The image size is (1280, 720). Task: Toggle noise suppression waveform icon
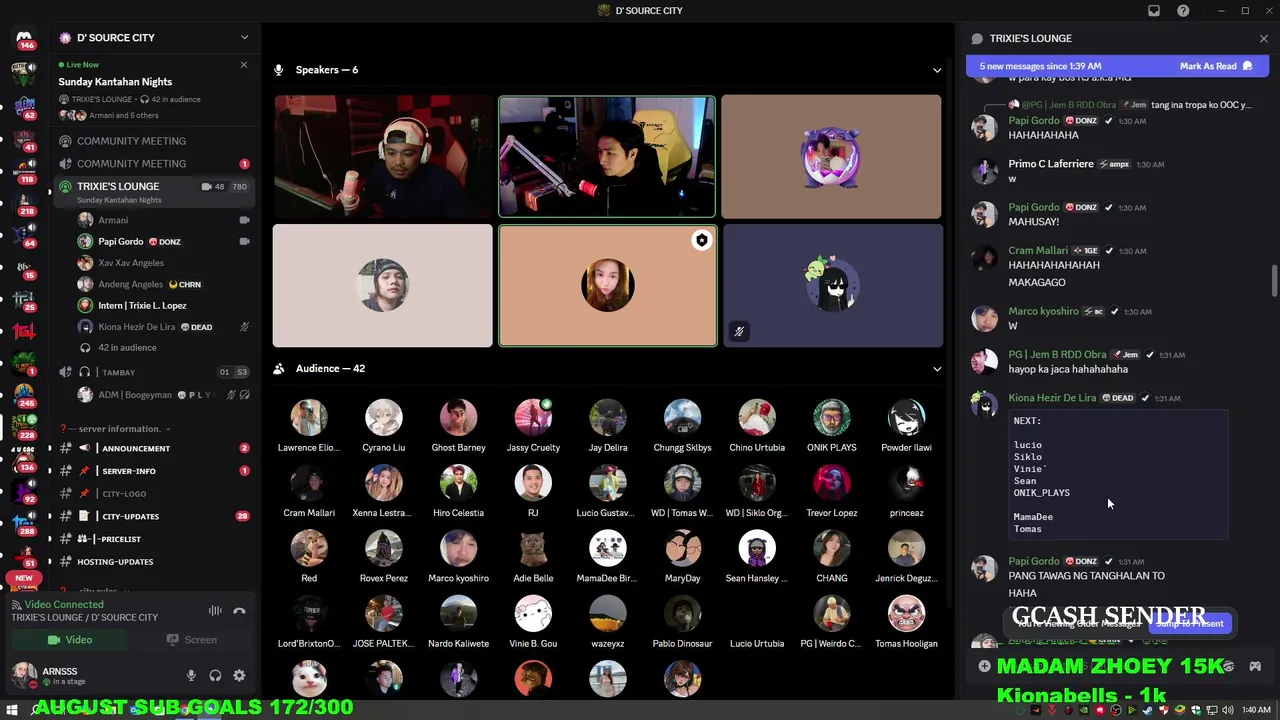[215, 611]
